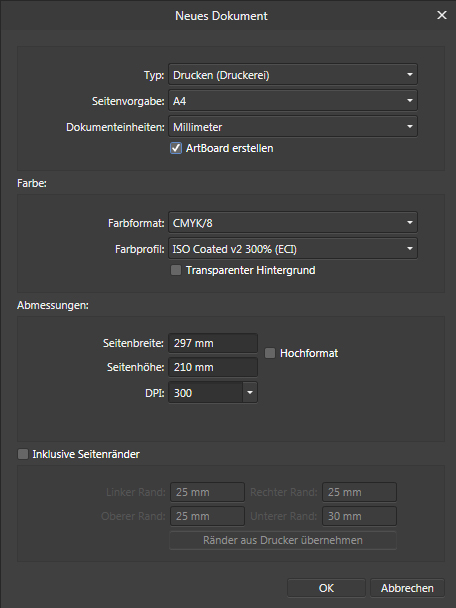Enable the Inklusive Seitenränder checkbox
This screenshot has width=456, height=608.
[23, 454]
